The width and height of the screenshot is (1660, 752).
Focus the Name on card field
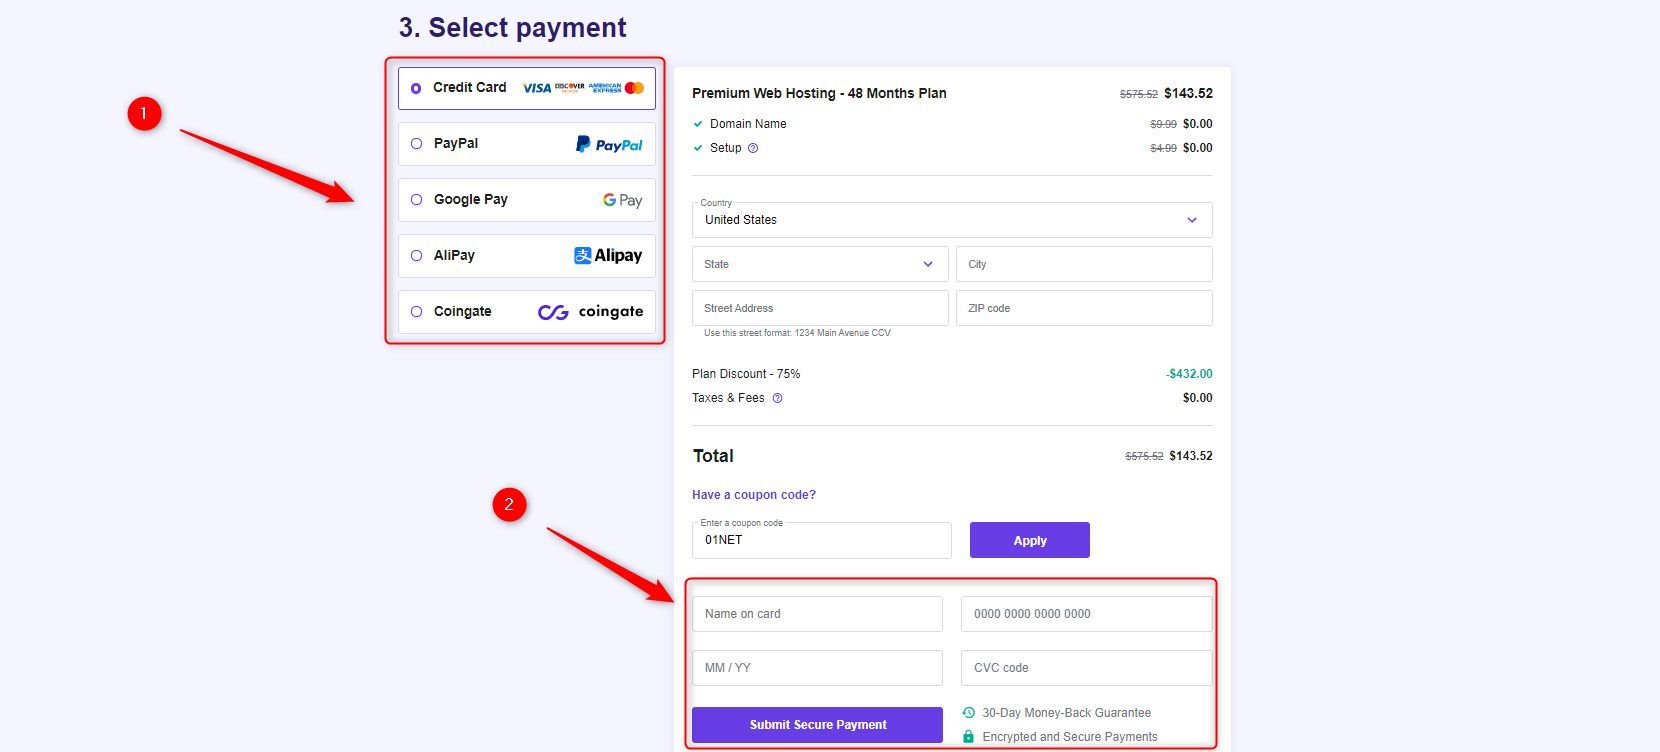tap(817, 614)
